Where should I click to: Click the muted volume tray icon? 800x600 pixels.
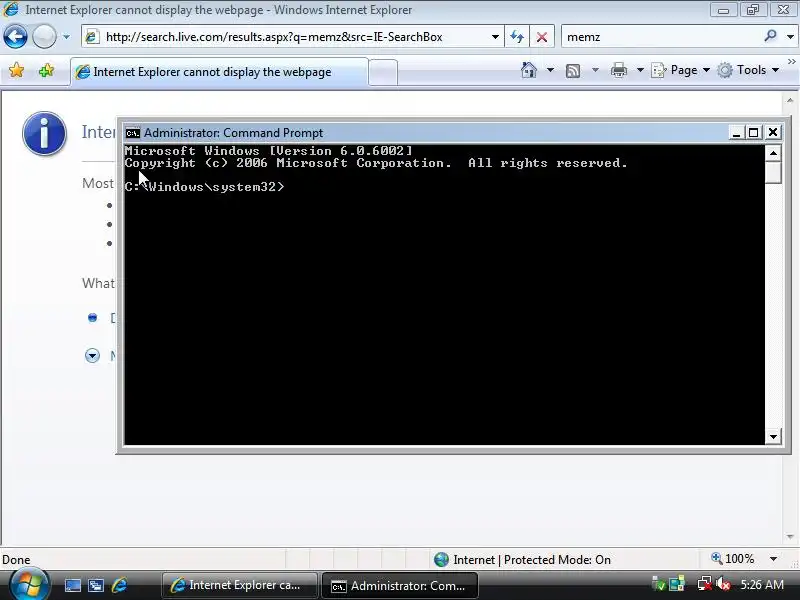(723, 584)
